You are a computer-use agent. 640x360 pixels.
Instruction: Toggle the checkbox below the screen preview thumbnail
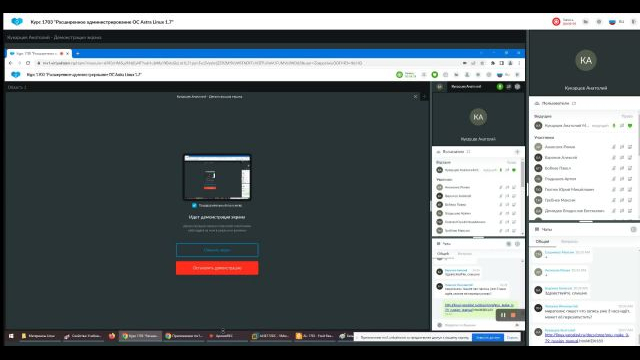[x=194, y=205]
